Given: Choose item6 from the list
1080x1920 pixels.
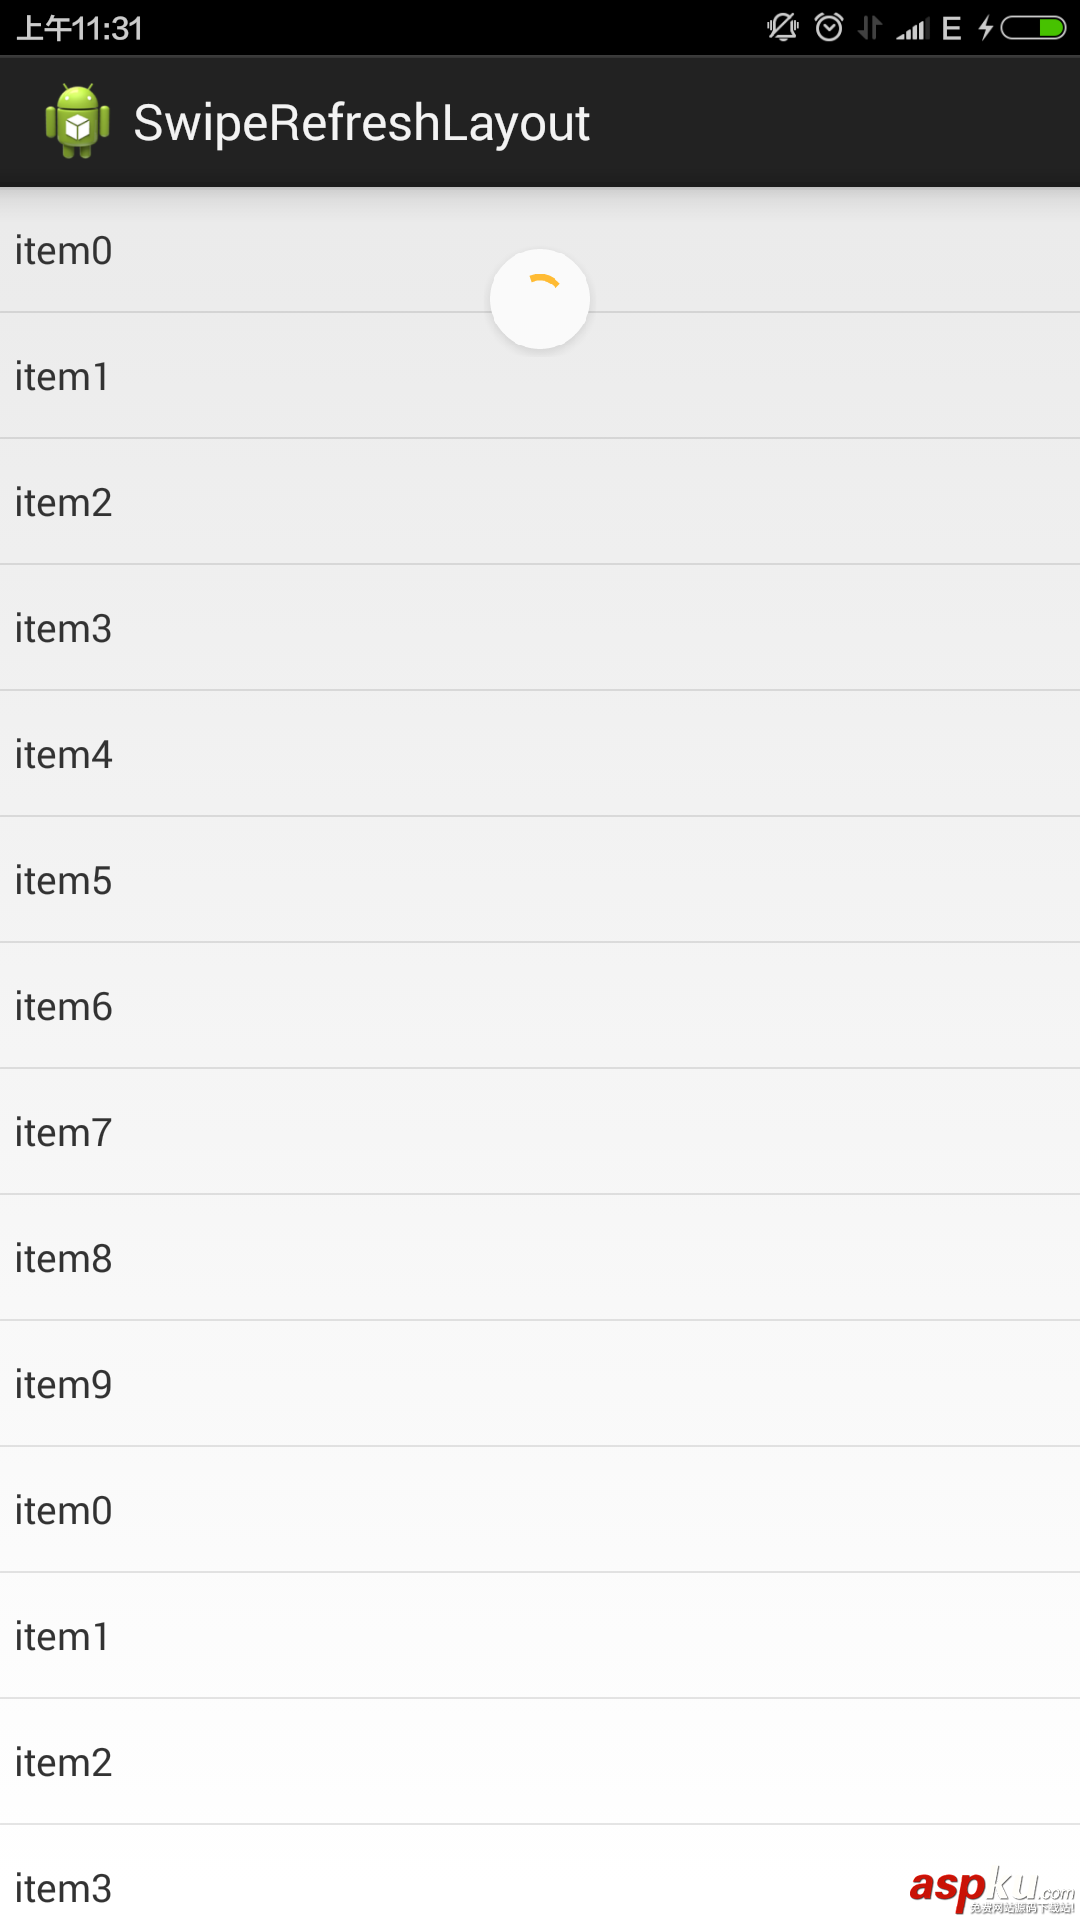Looking at the screenshot, I should 540,1006.
